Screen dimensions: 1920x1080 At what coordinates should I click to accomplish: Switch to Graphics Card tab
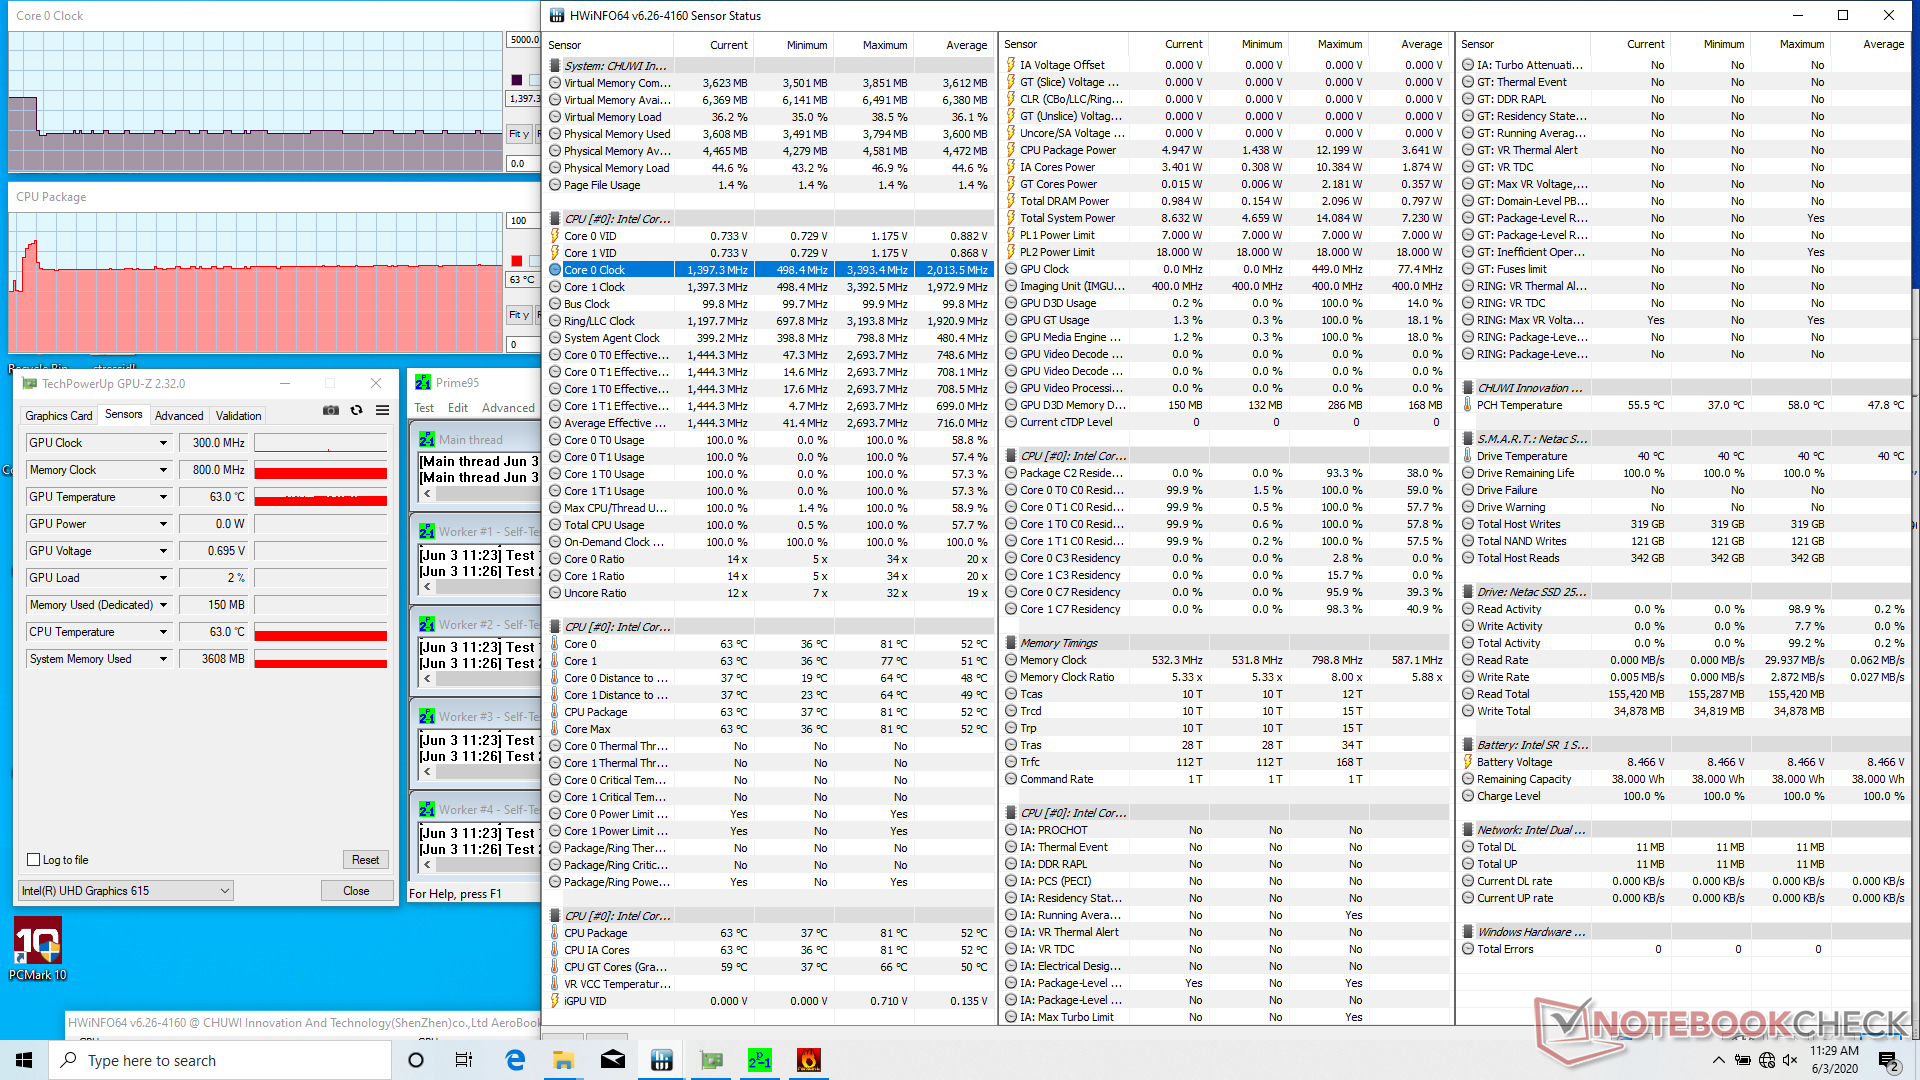[59, 416]
